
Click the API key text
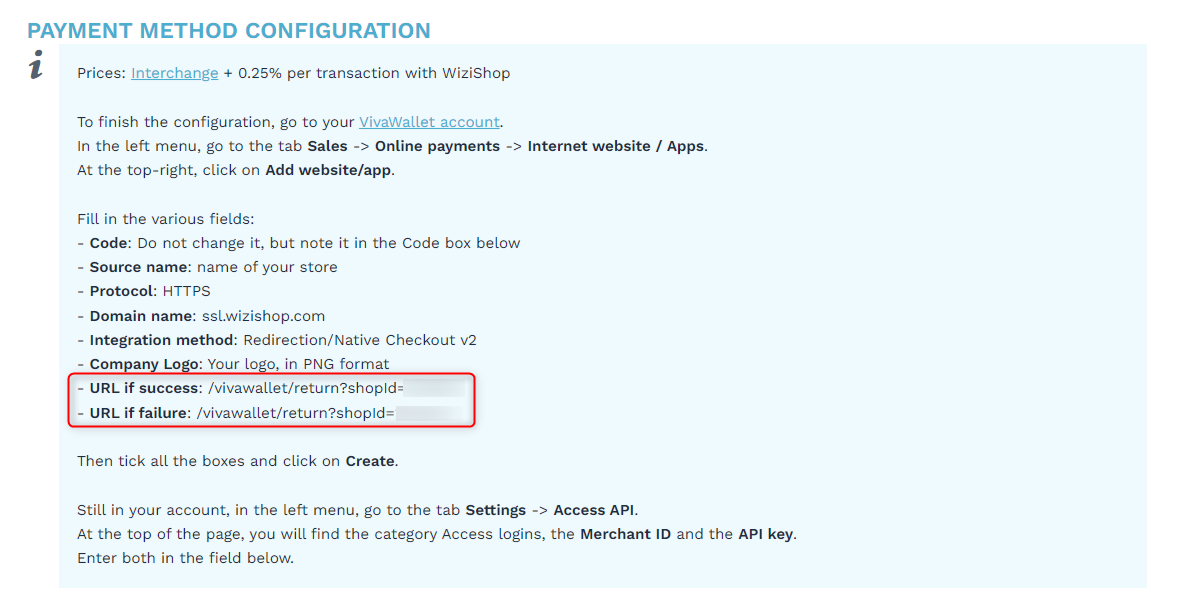[x=766, y=534]
